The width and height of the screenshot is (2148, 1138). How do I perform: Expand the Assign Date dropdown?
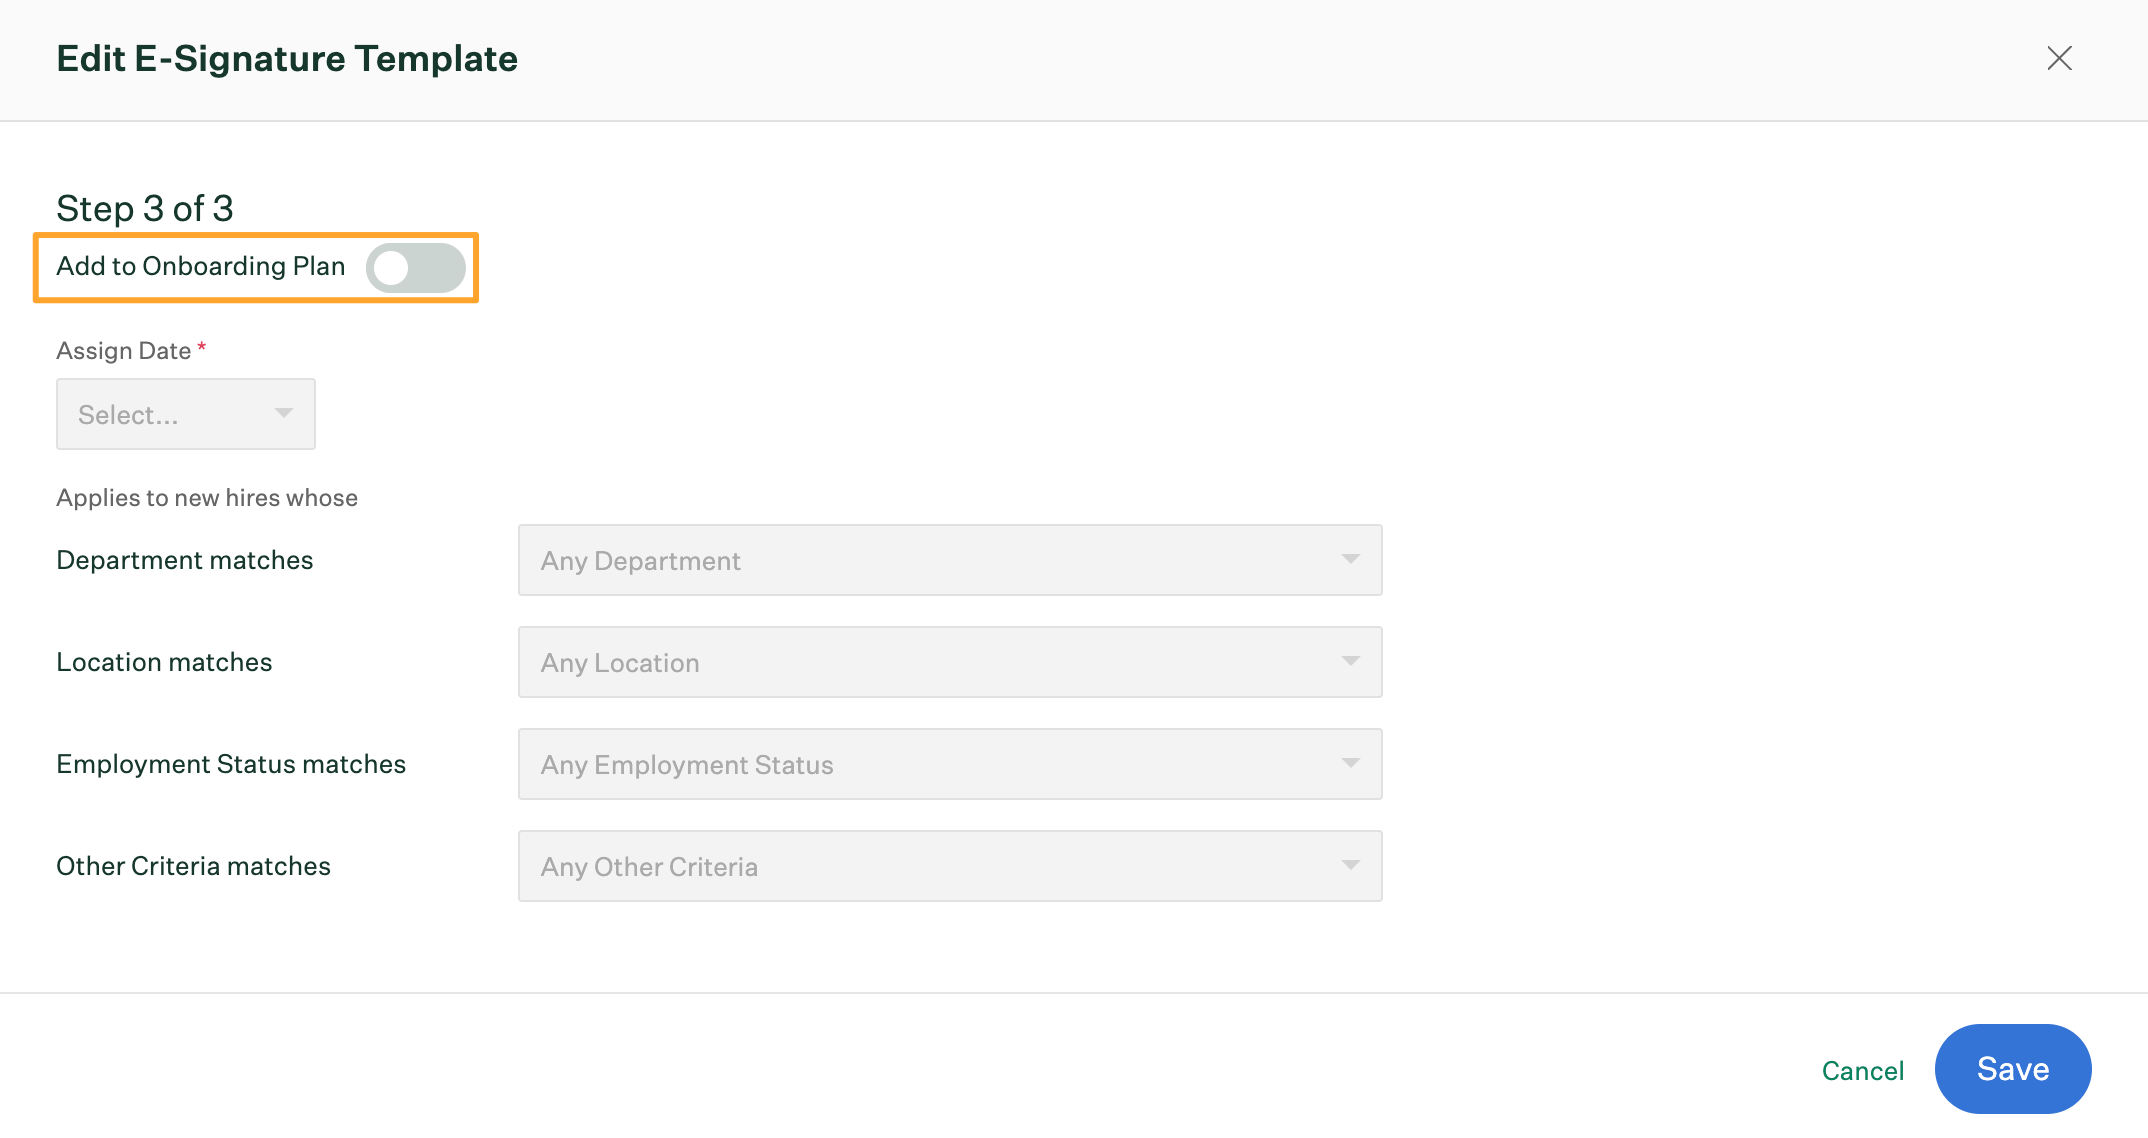[183, 413]
